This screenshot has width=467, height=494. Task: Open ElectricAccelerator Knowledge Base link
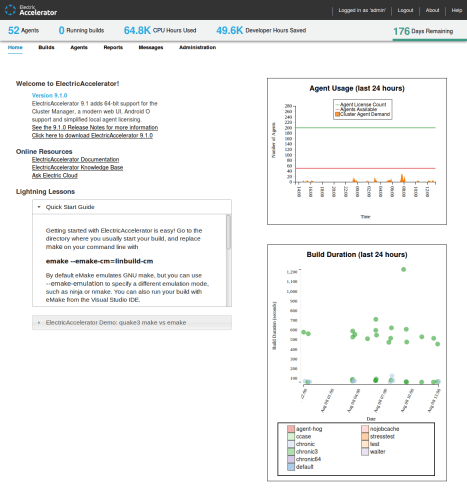(x=77, y=167)
